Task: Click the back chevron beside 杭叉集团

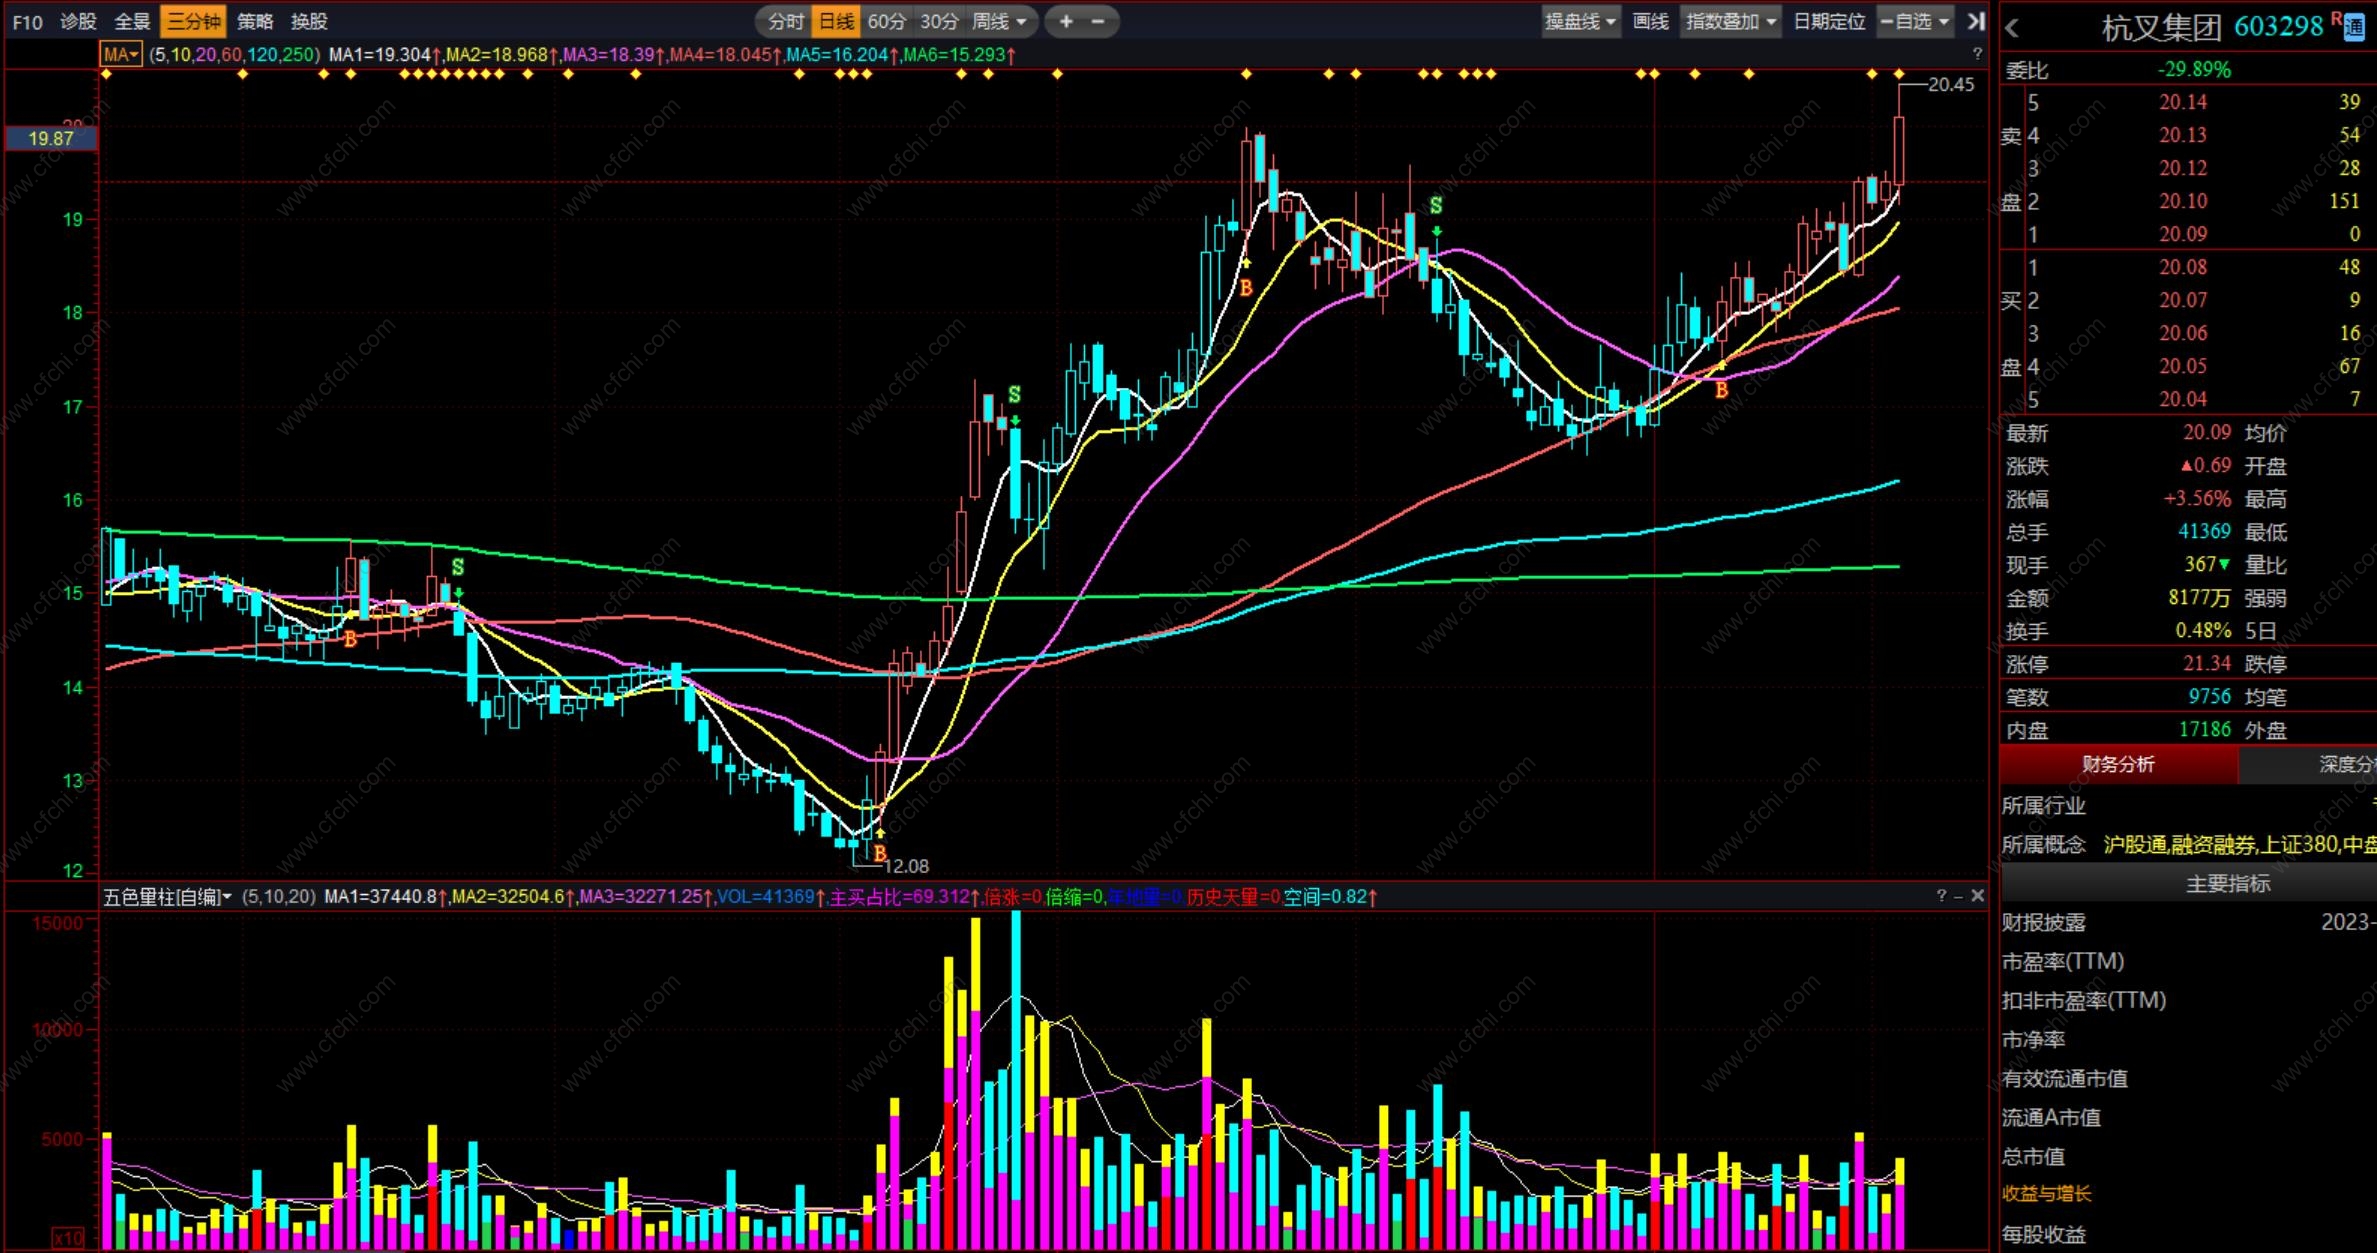Action: pyautogui.click(x=2013, y=29)
